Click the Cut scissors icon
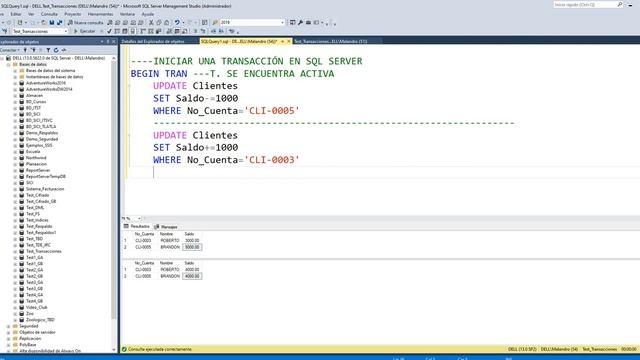Image resolution: width=640 pixels, height=360 pixels. [151, 22]
